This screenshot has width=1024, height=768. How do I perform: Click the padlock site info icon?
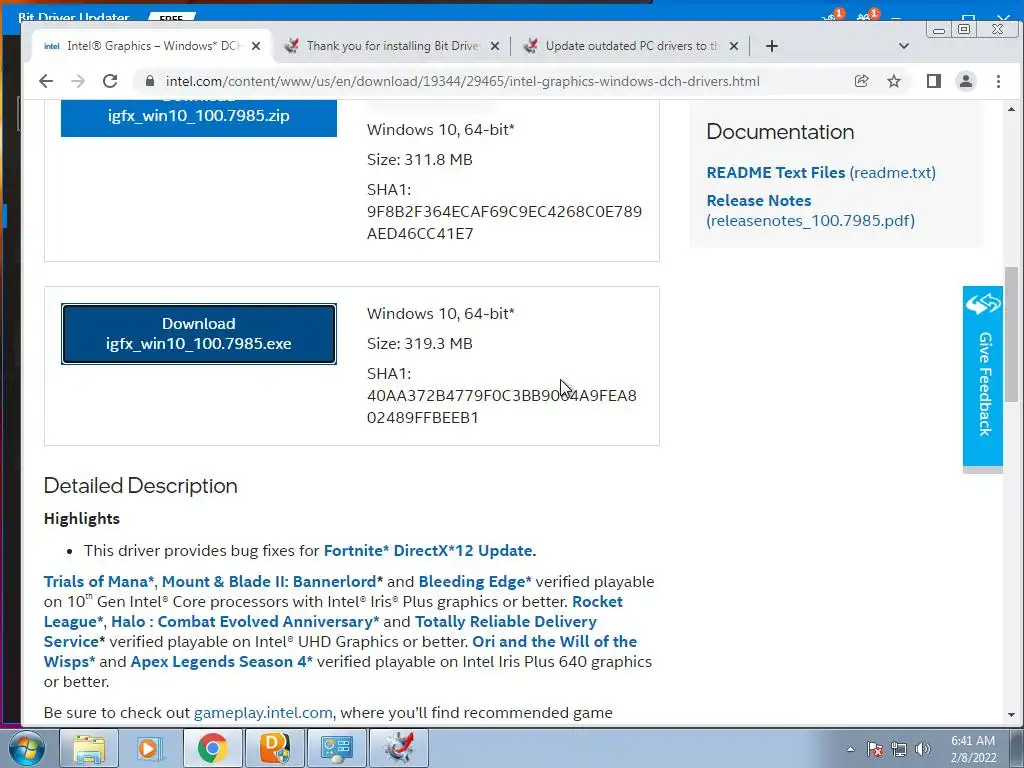click(x=150, y=81)
